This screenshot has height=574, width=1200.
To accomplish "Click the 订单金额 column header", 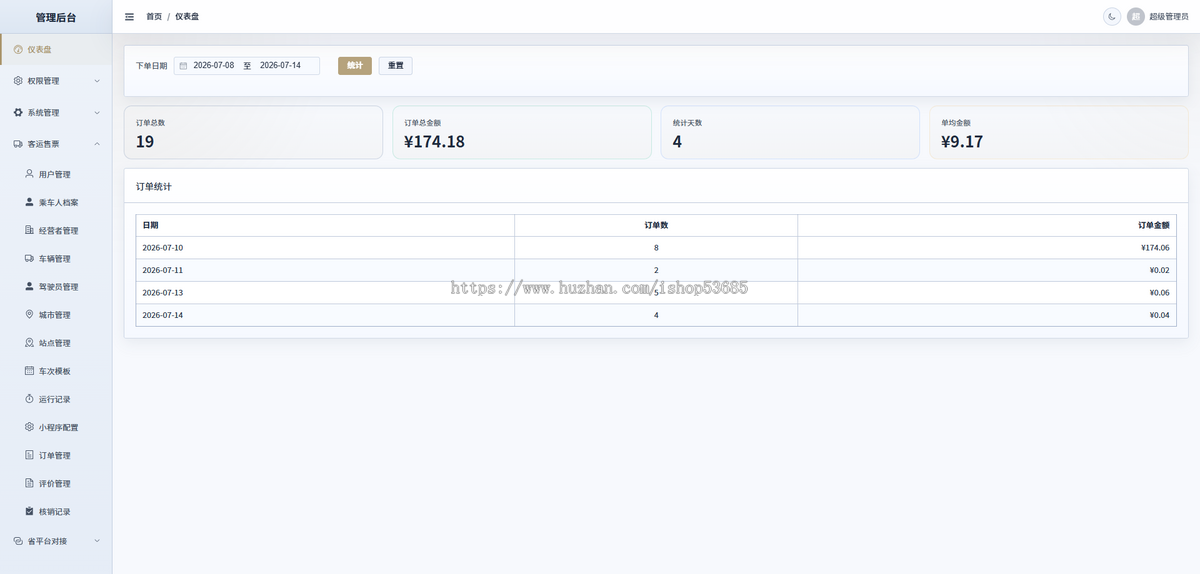I will coord(987,225).
